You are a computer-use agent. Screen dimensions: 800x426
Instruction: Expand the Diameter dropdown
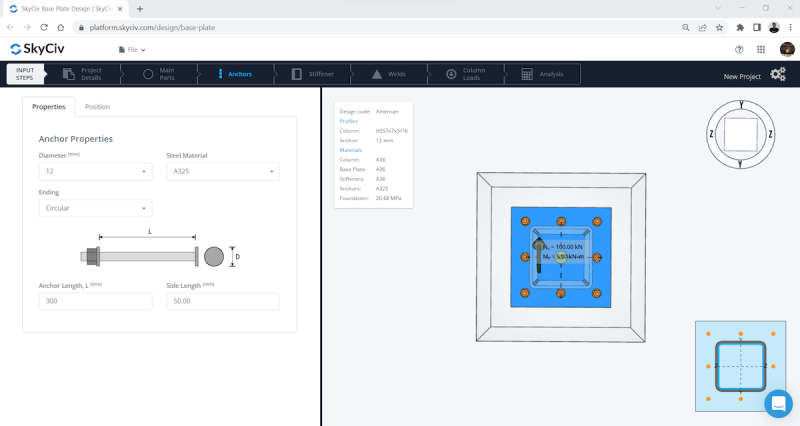click(x=95, y=172)
